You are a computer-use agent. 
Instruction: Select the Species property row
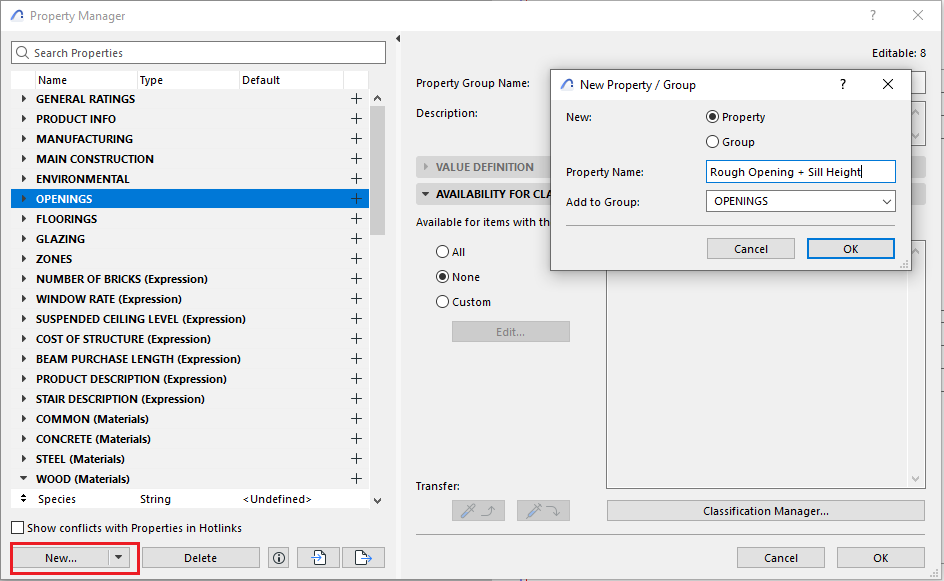coord(190,499)
